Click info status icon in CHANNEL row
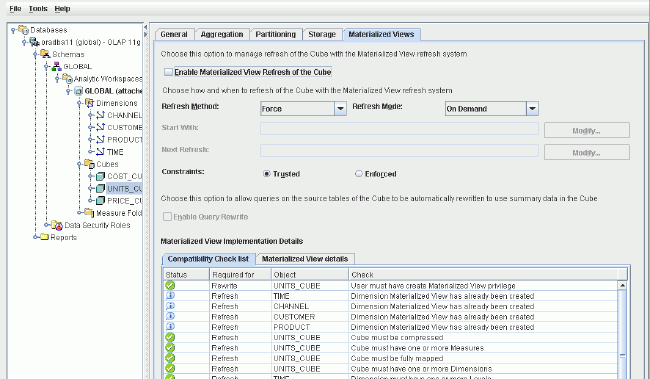650x379 pixels. click(x=170, y=306)
